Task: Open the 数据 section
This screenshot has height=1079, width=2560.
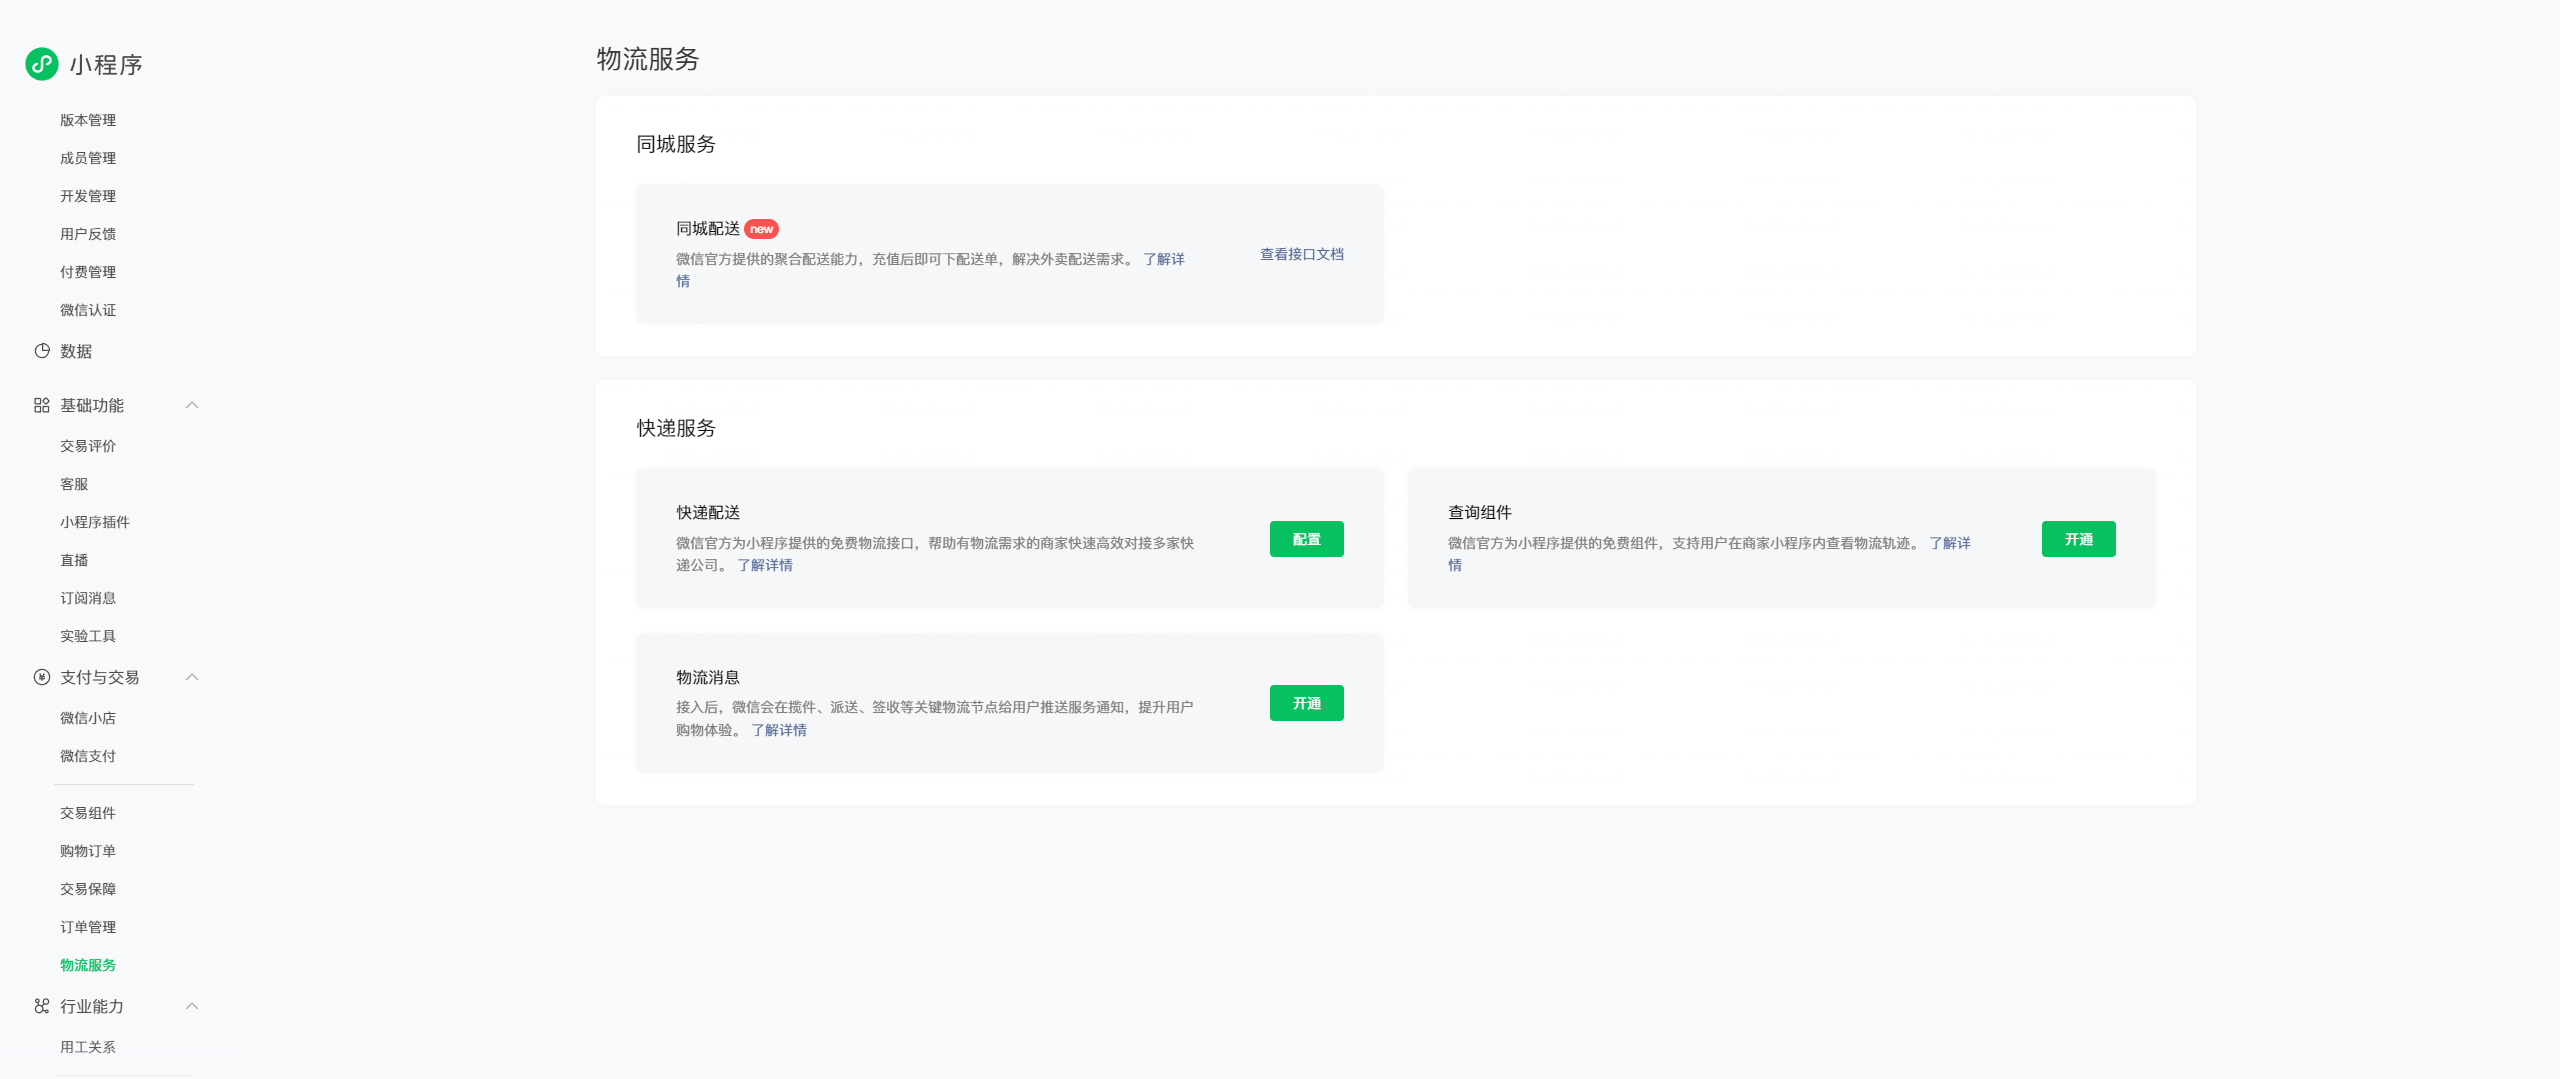Action: (x=76, y=351)
